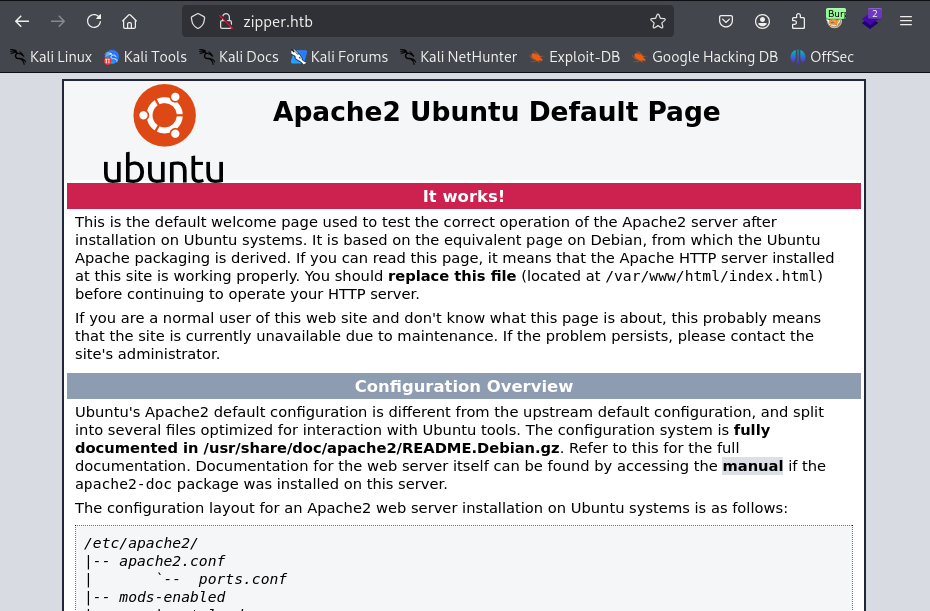This screenshot has width=930, height=611.
Task: Click the Apache2 Ubuntu Default Page heading
Action: 496,112
